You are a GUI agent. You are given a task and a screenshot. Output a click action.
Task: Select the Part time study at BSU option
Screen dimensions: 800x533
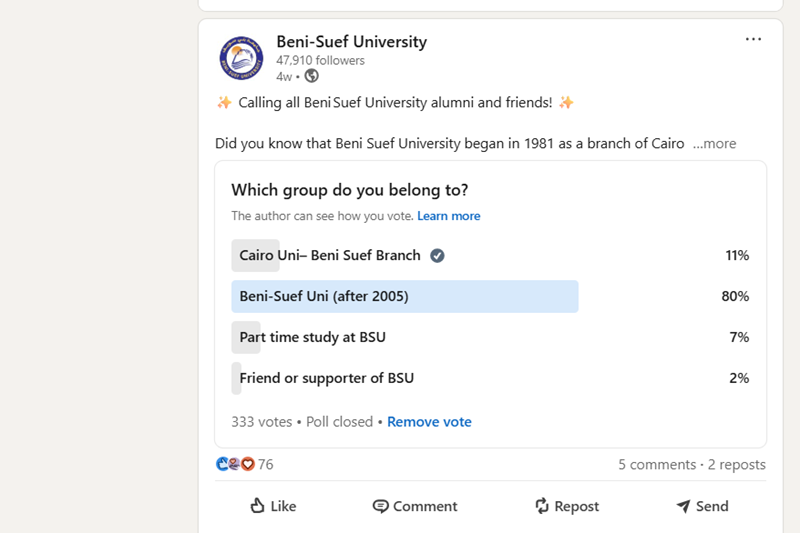[x=312, y=337]
